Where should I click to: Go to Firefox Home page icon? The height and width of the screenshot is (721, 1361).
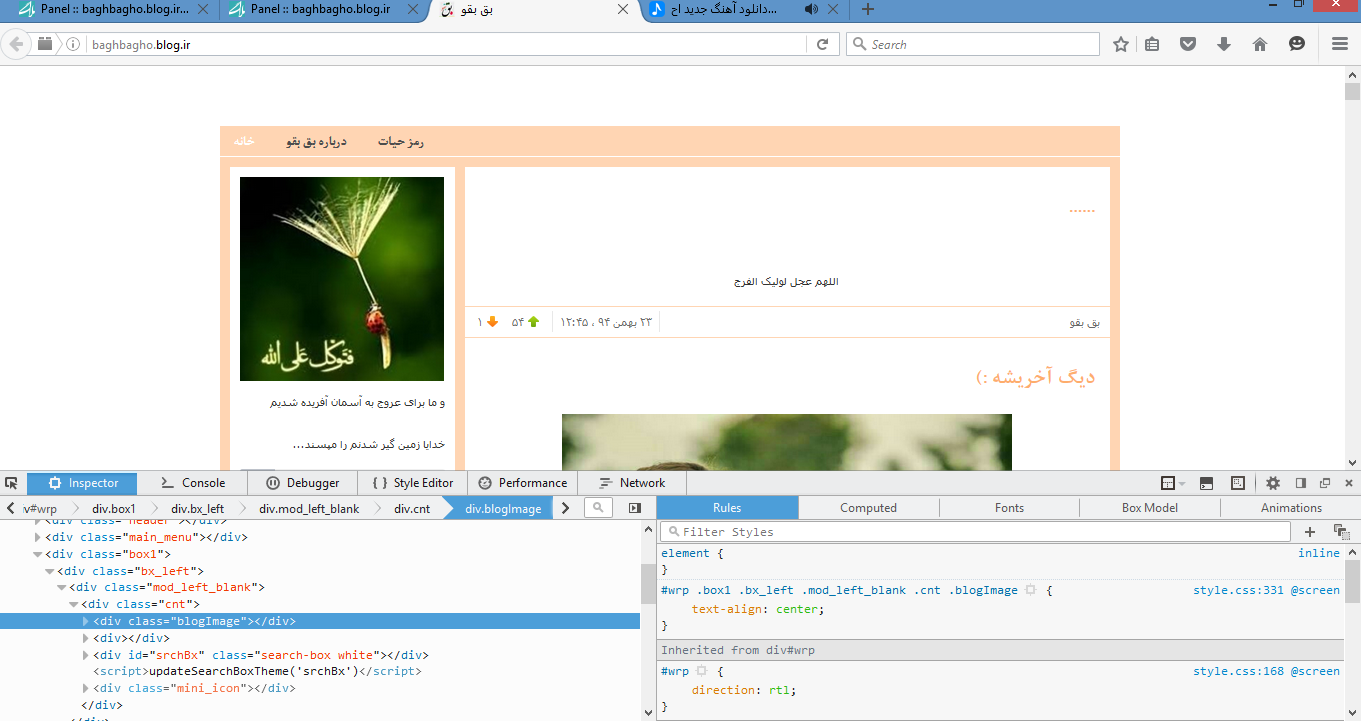1259,44
